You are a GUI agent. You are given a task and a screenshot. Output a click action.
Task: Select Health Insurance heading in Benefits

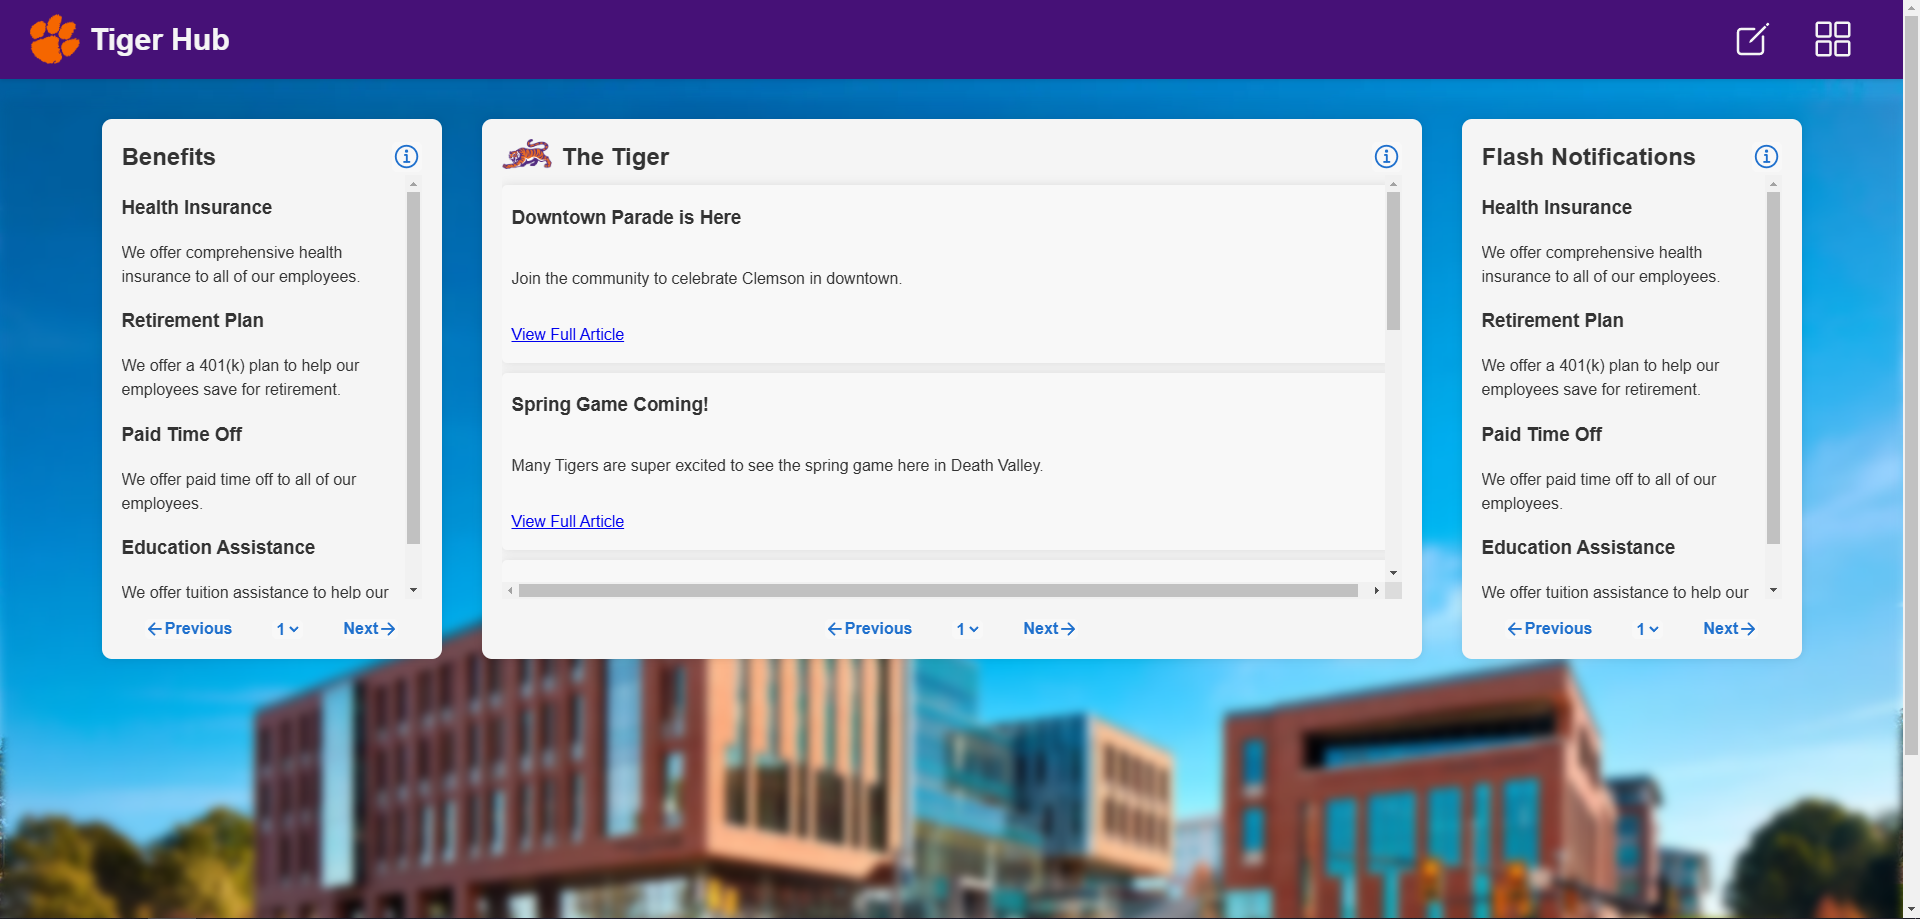[197, 208]
